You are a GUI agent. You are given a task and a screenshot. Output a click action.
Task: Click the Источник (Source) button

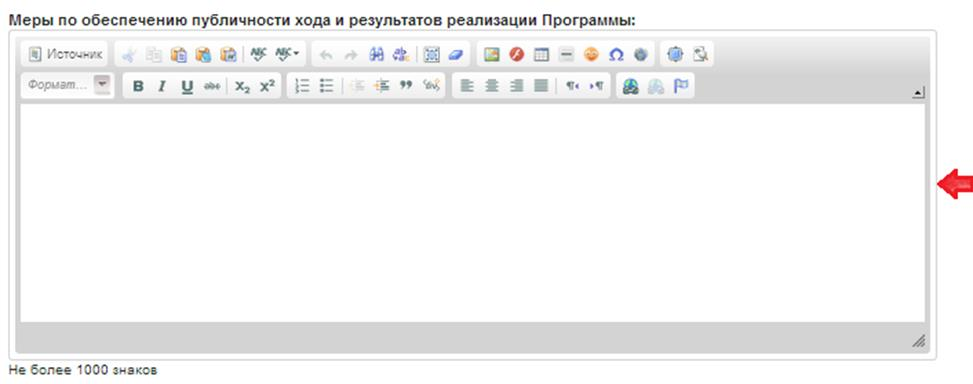tap(65, 55)
